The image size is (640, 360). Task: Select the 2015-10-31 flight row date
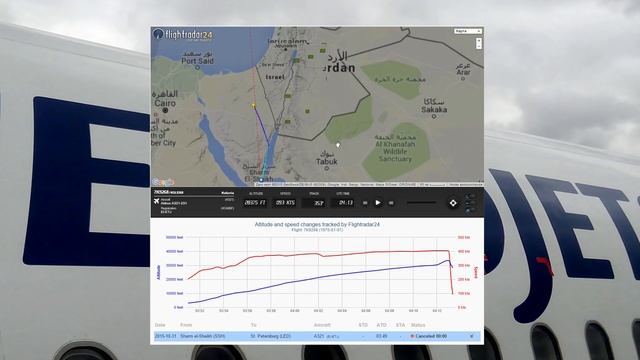[165, 336]
